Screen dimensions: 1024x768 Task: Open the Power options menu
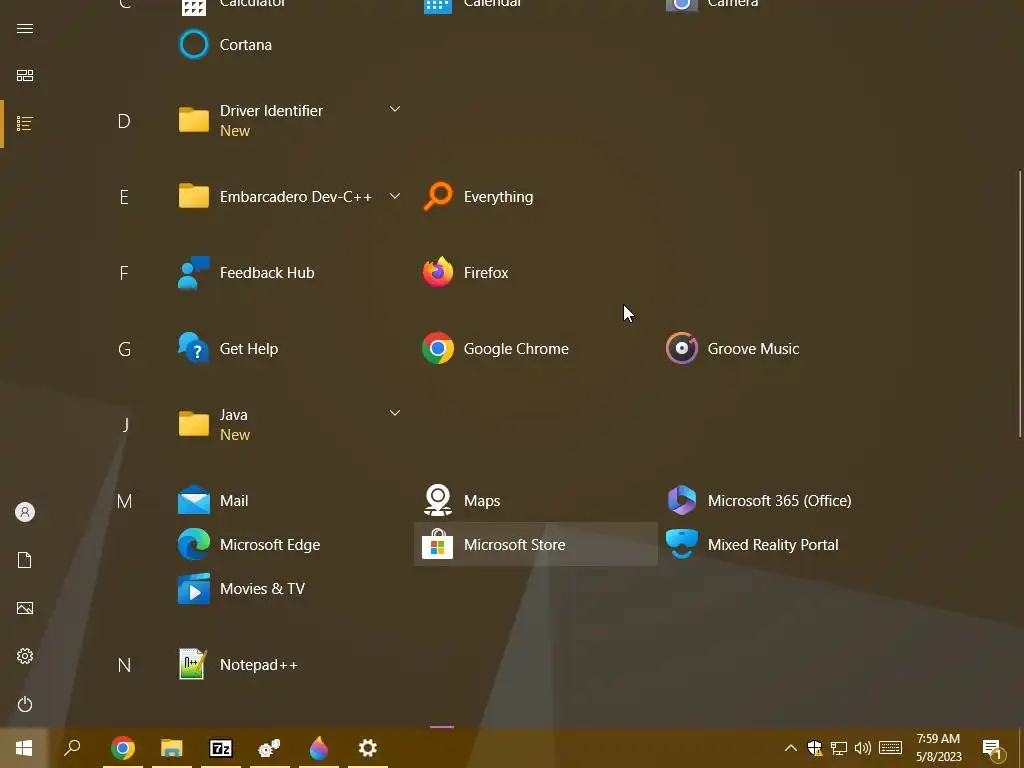pyautogui.click(x=25, y=704)
